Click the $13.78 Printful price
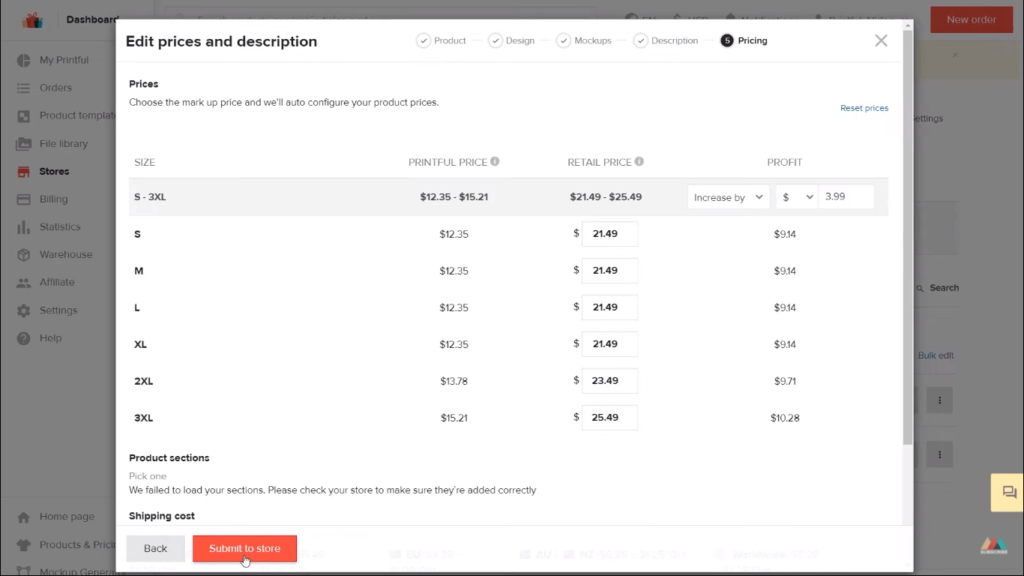The image size is (1024, 576). coord(454,381)
